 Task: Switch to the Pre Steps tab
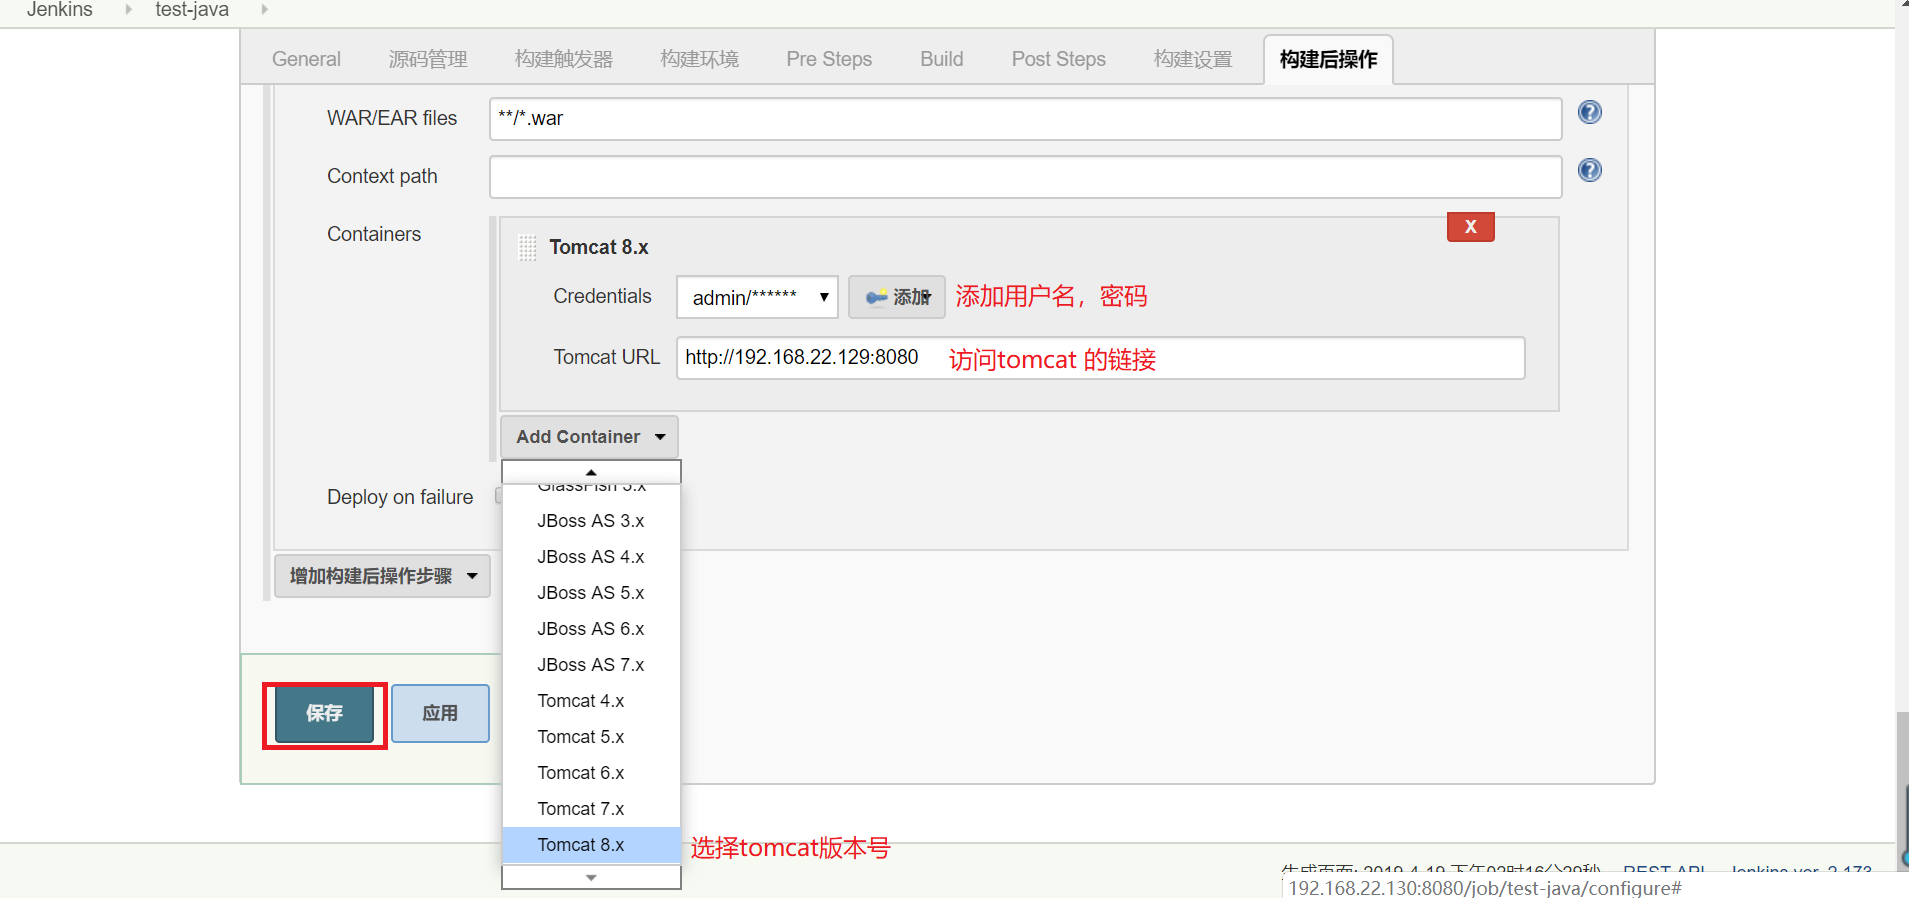[829, 59]
